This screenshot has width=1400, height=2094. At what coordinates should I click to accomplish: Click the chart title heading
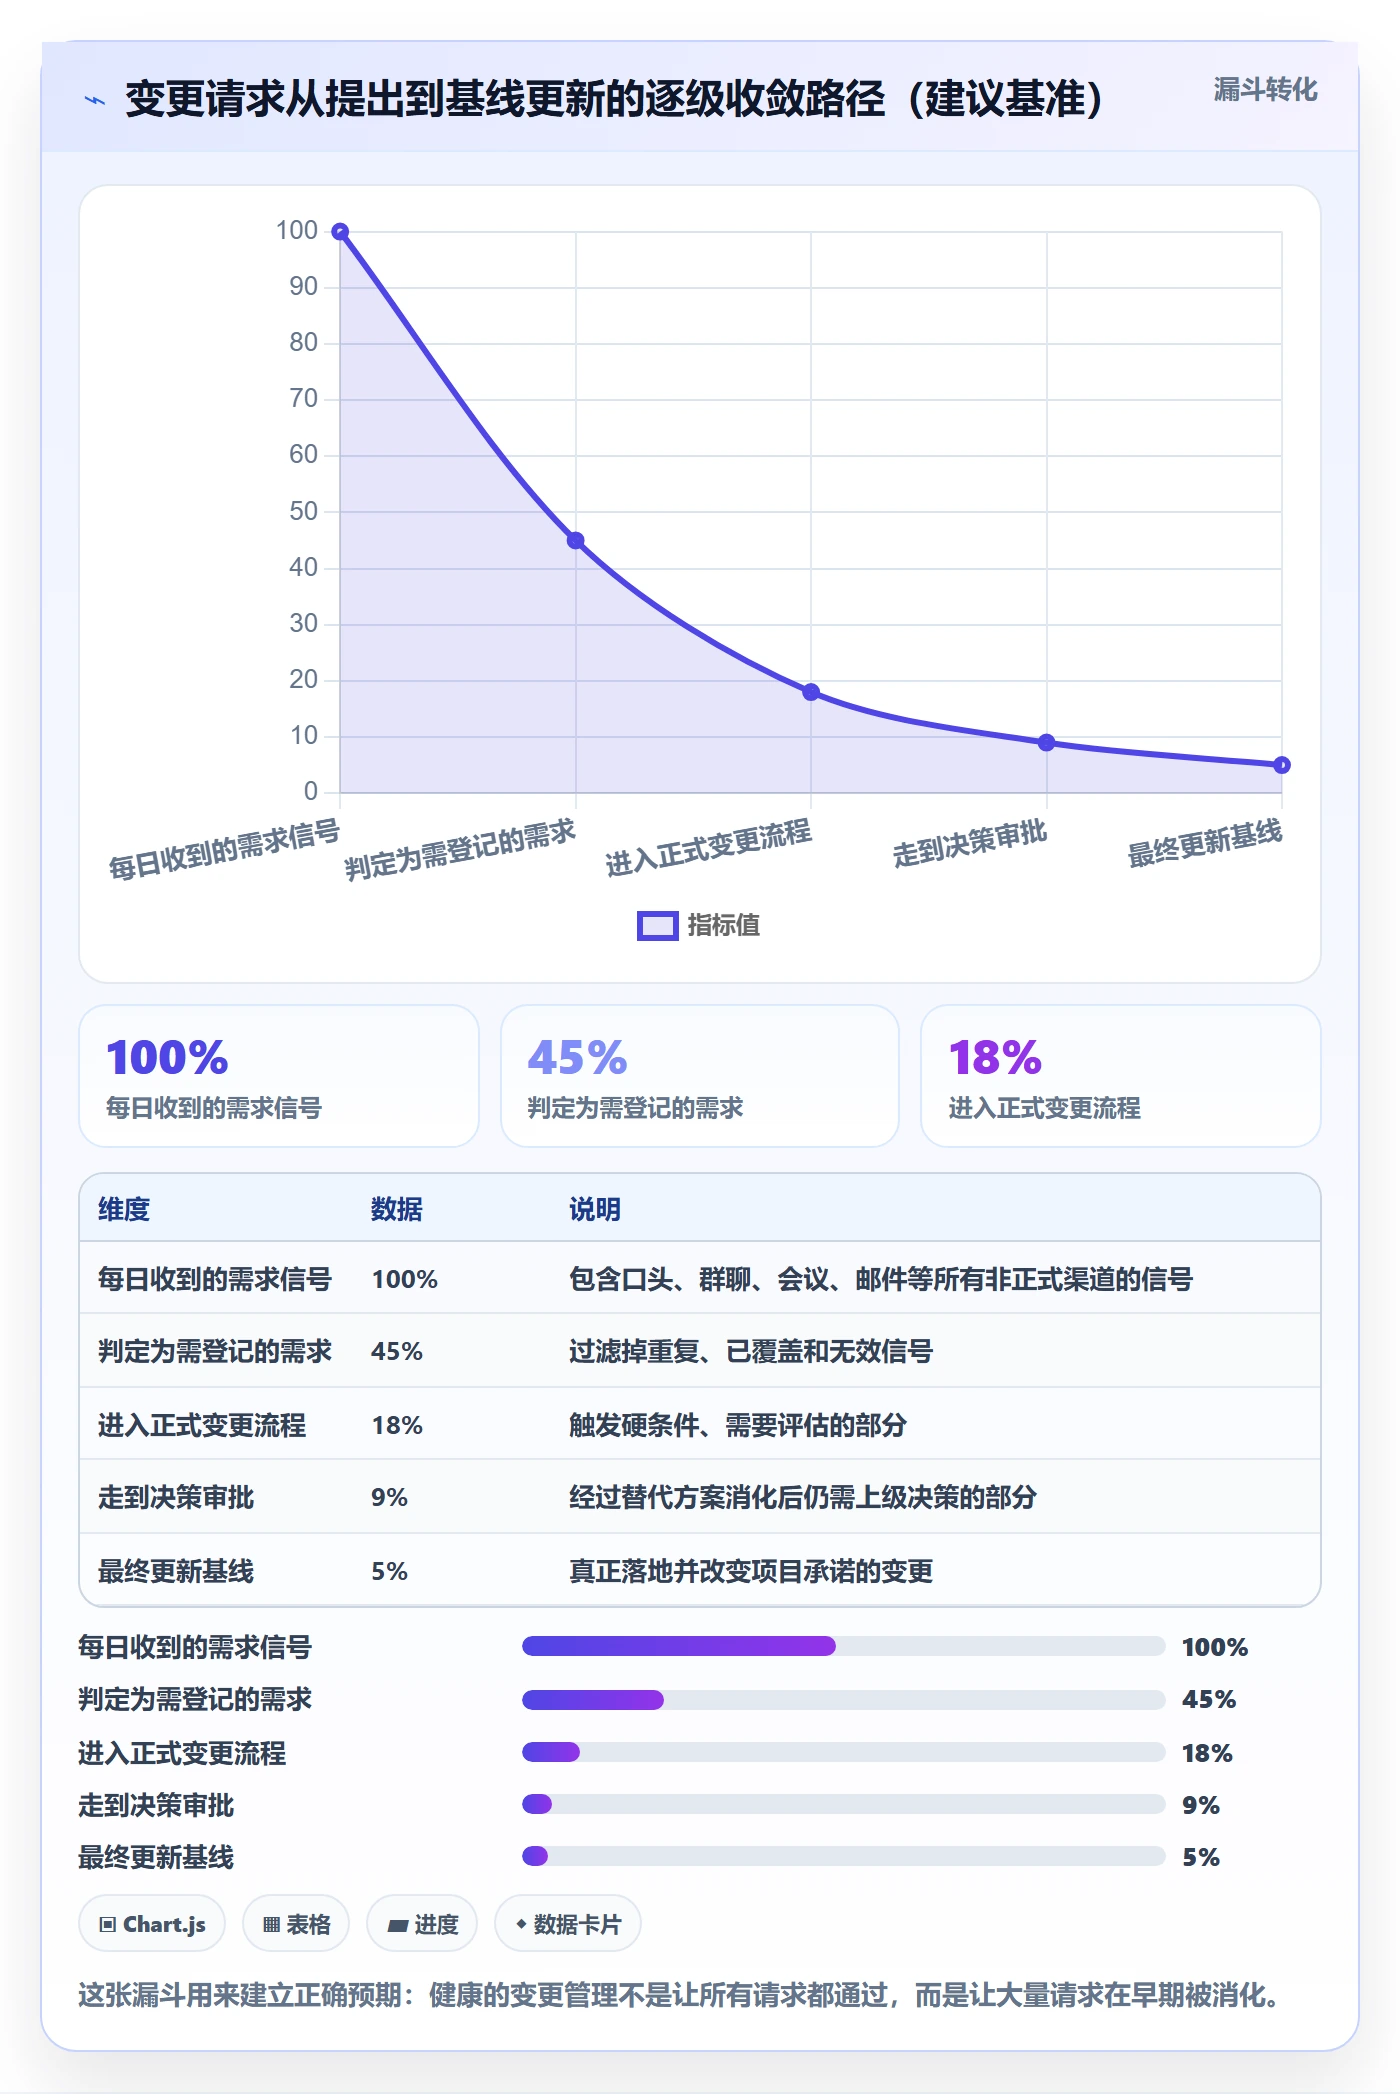click(614, 99)
